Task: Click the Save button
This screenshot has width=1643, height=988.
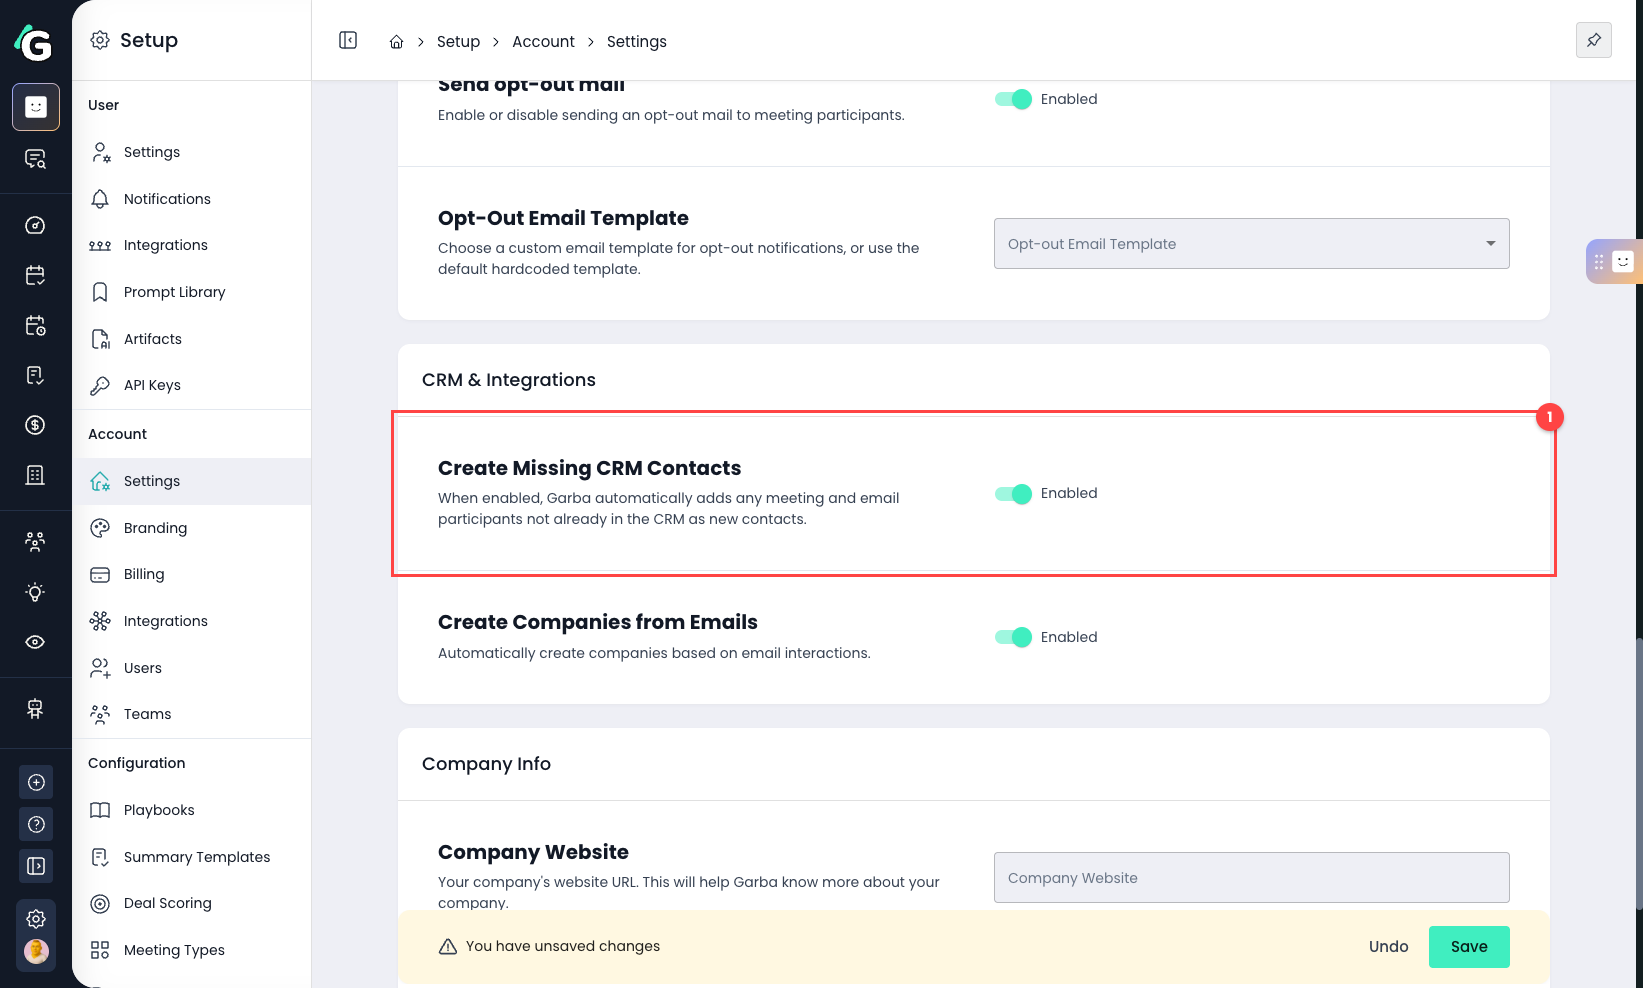Action: tap(1469, 947)
